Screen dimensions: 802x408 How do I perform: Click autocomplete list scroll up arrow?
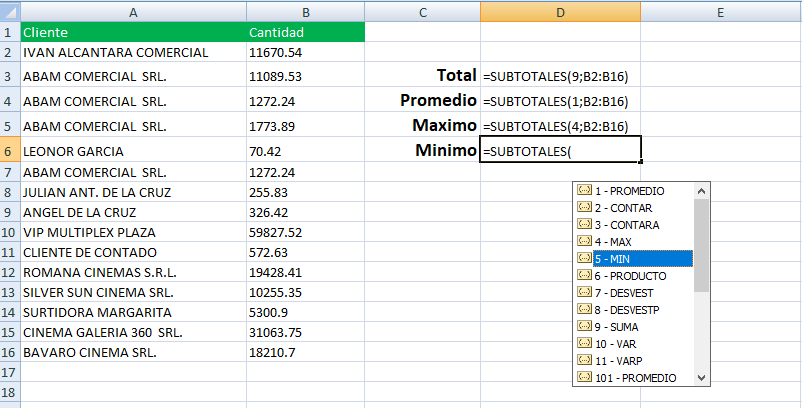[x=701, y=191]
